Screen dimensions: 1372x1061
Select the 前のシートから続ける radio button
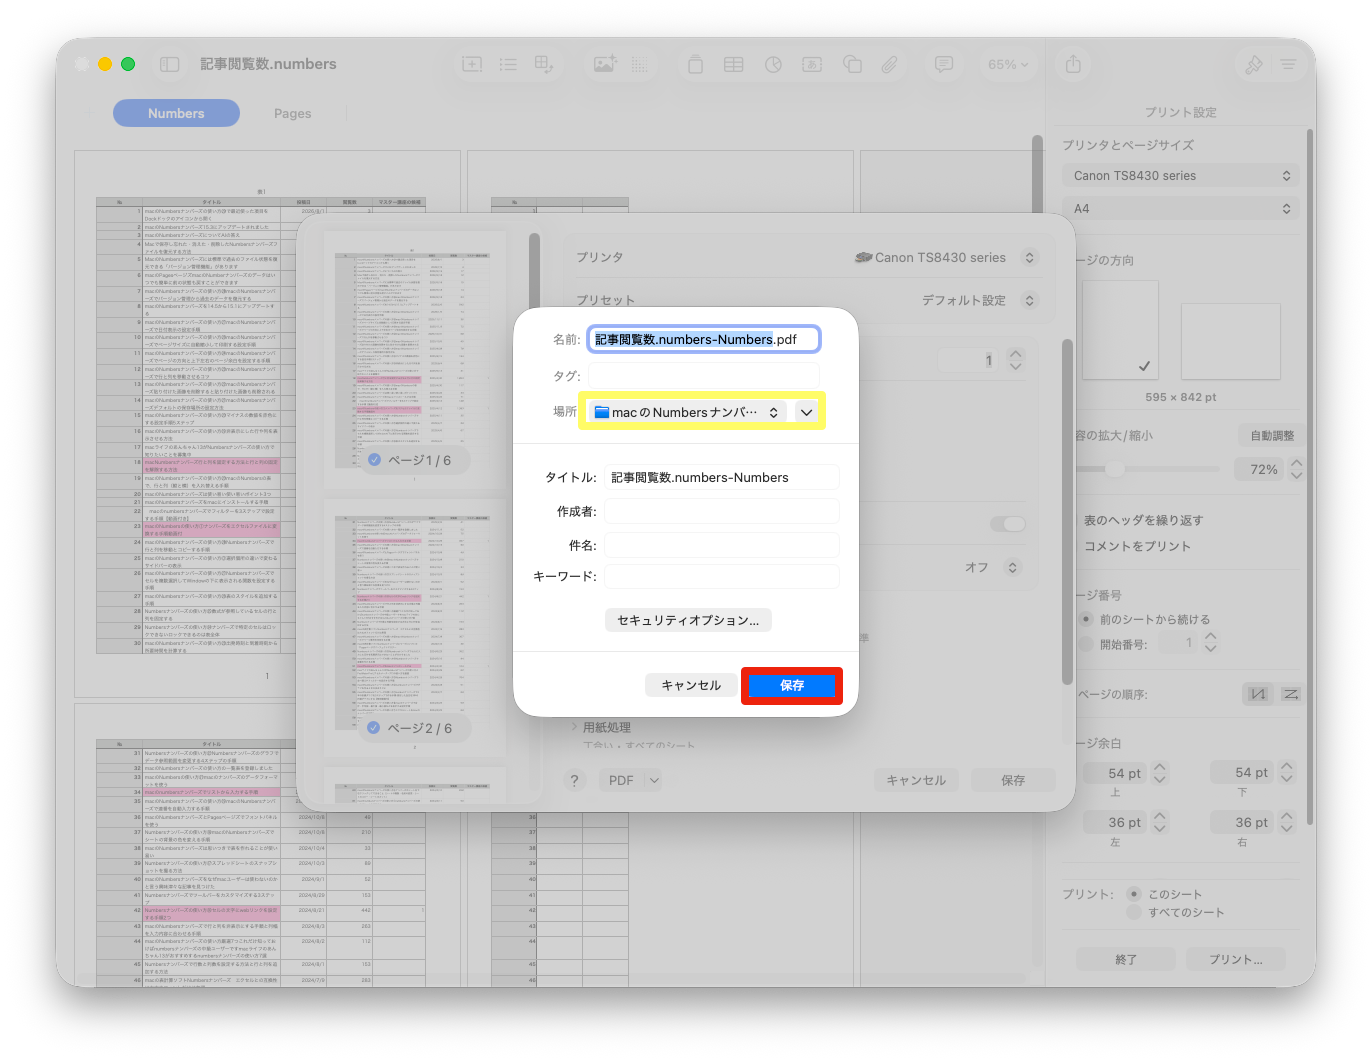(x=1086, y=619)
